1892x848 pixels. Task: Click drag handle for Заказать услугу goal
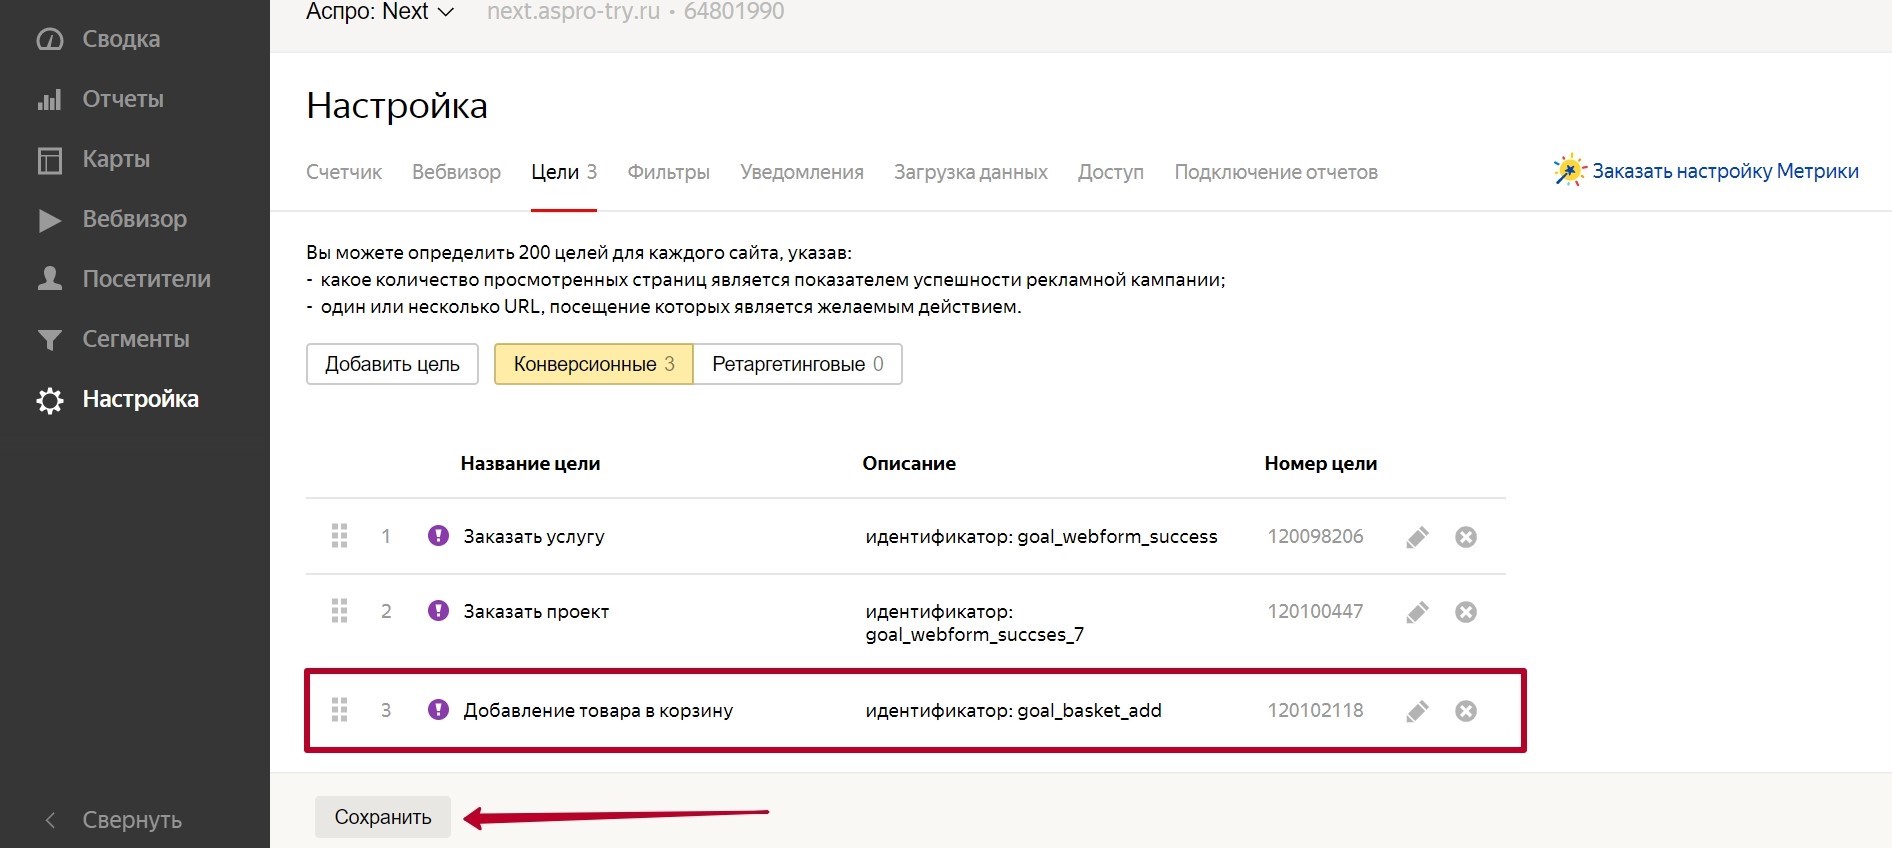pyautogui.click(x=340, y=536)
